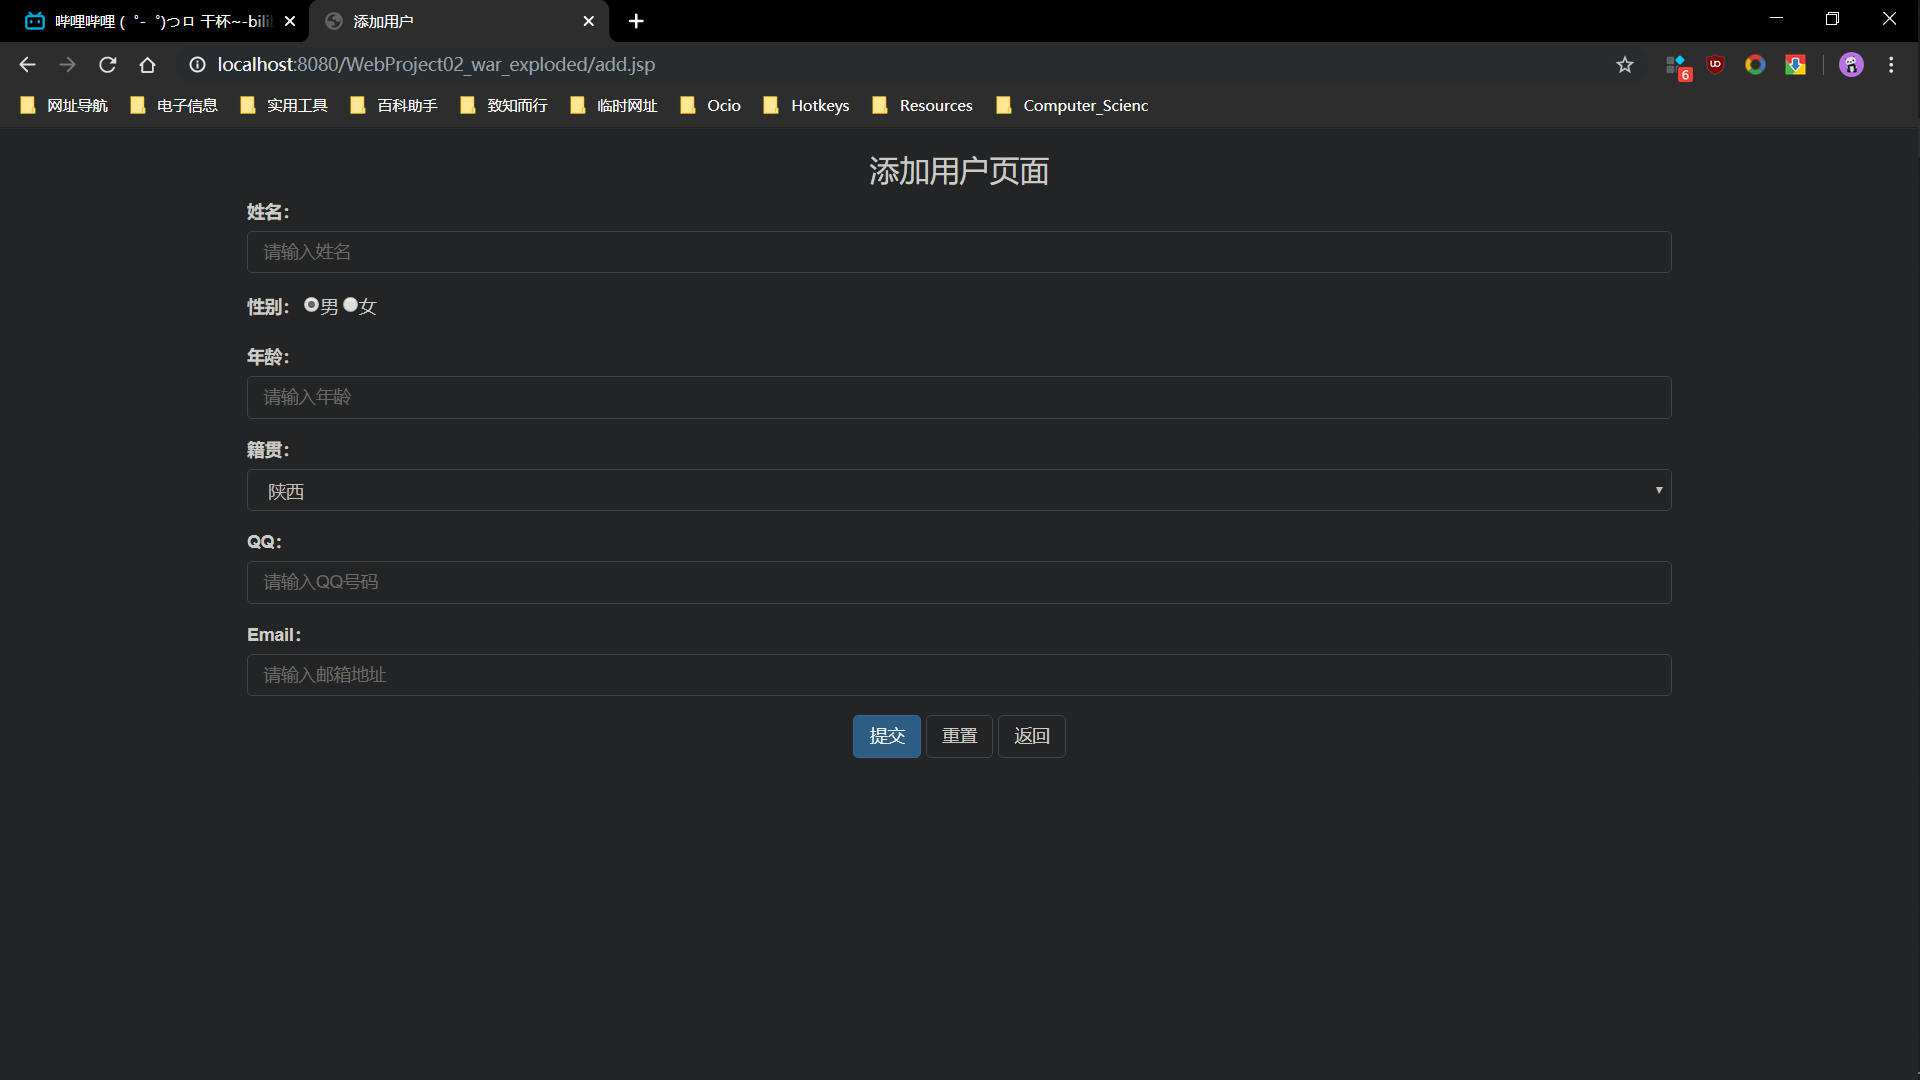
Task: Close the bilibili tab
Action: 290,21
